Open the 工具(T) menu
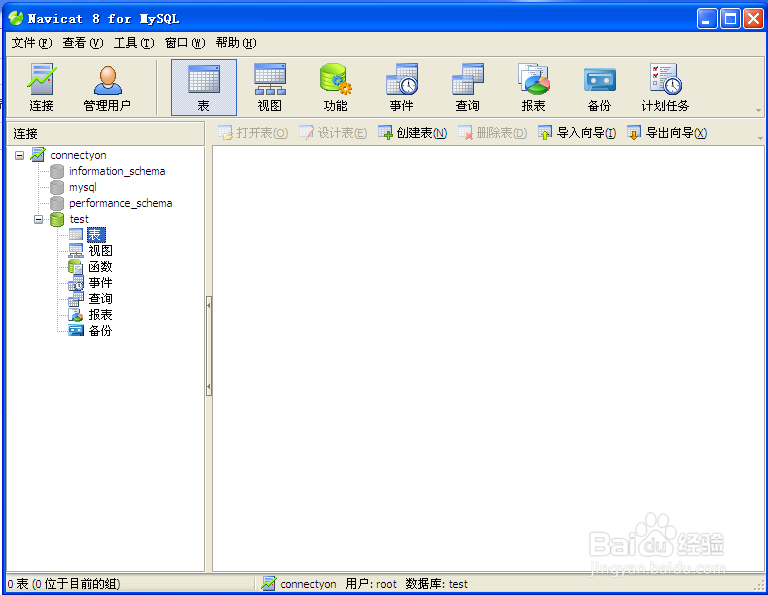 [134, 43]
